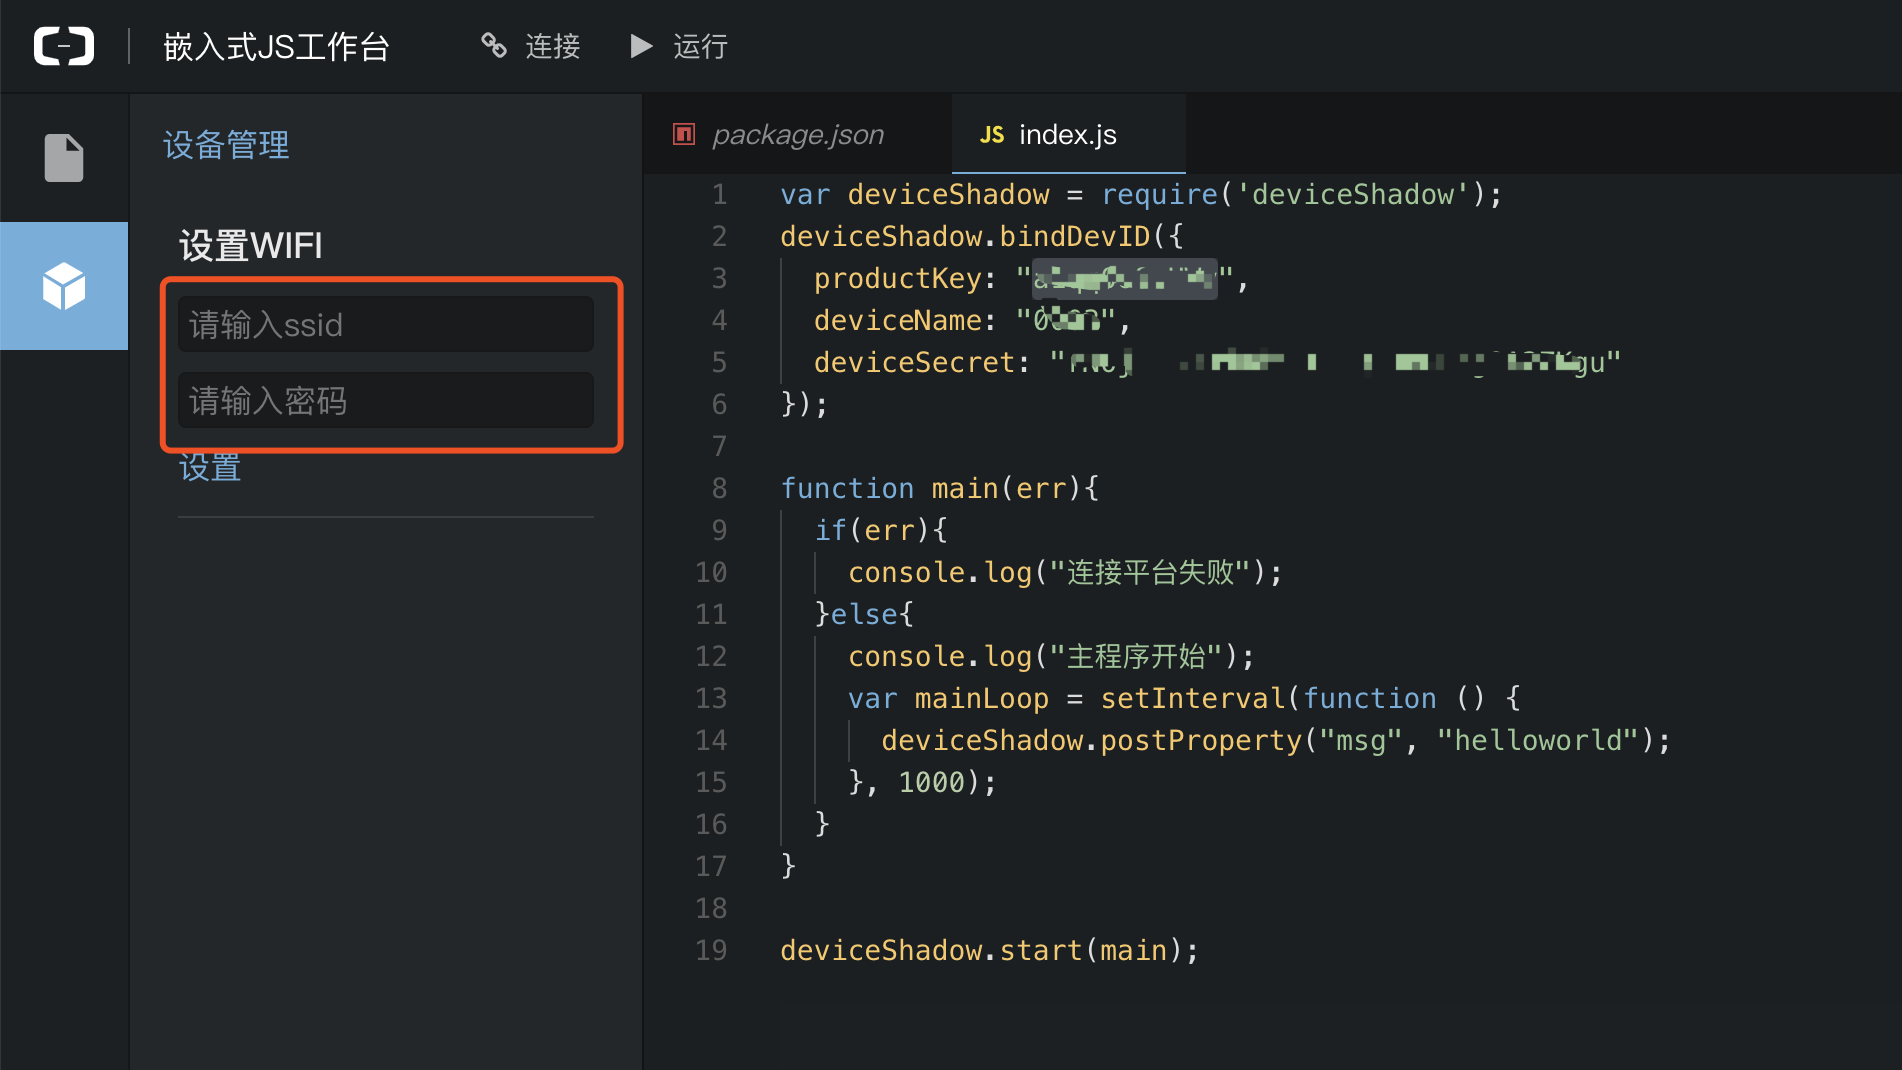Click the 连接 connect button

(x=531, y=46)
